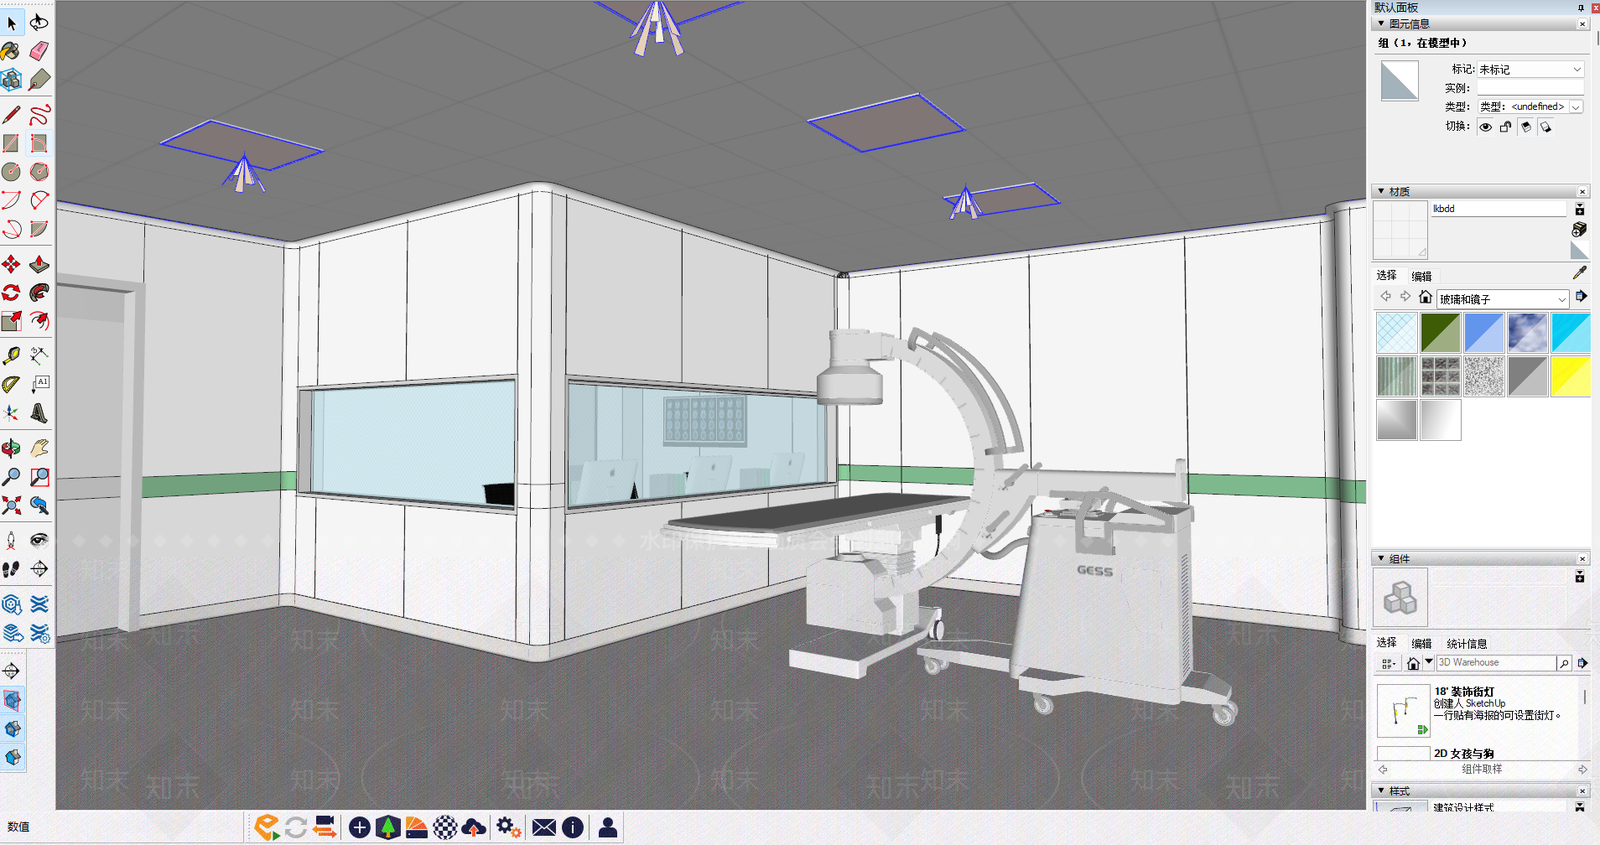The height and width of the screenshot is (845, 1600).
Task: Toggle the receive shadows option icon
Action: tap(1546, 127)
